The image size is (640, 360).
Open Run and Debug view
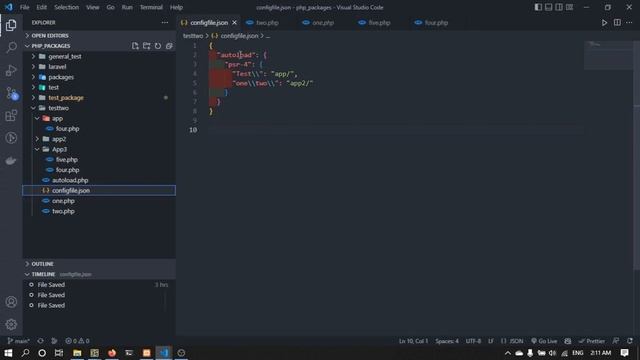pos(11,70)
